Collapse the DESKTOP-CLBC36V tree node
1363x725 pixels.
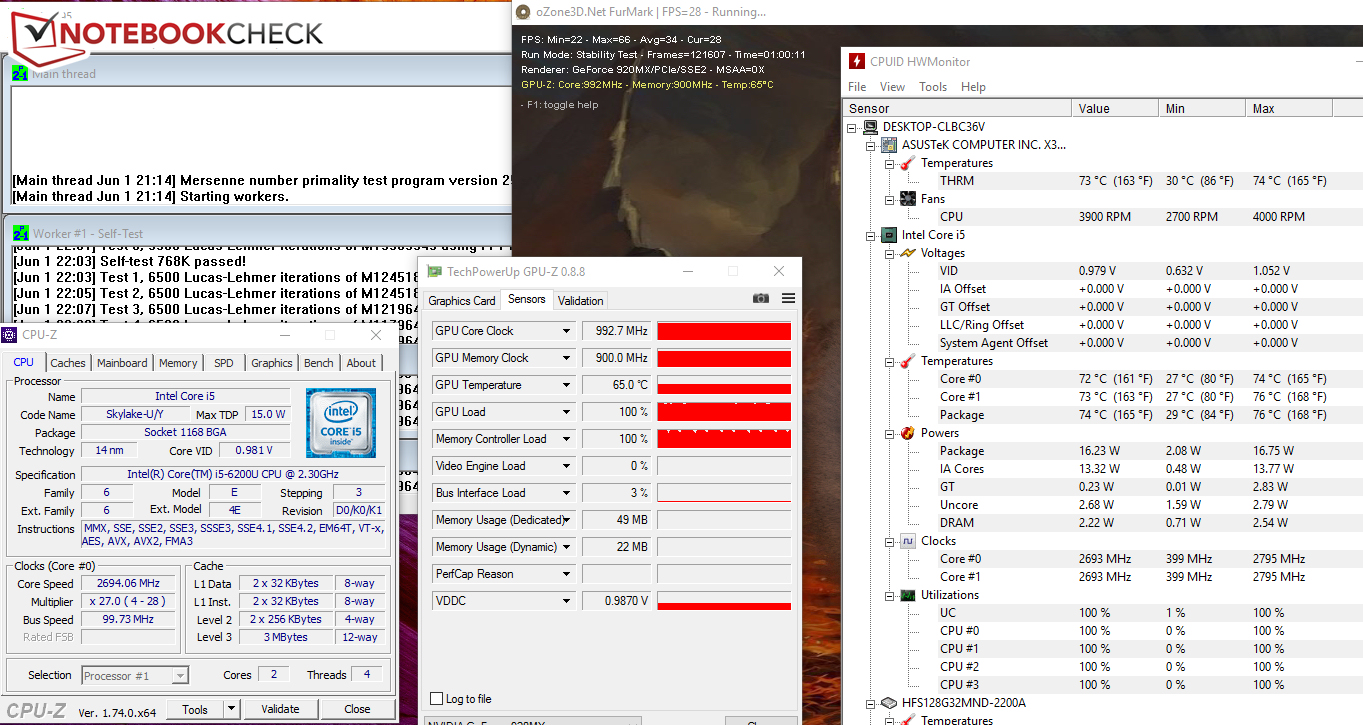853,127
